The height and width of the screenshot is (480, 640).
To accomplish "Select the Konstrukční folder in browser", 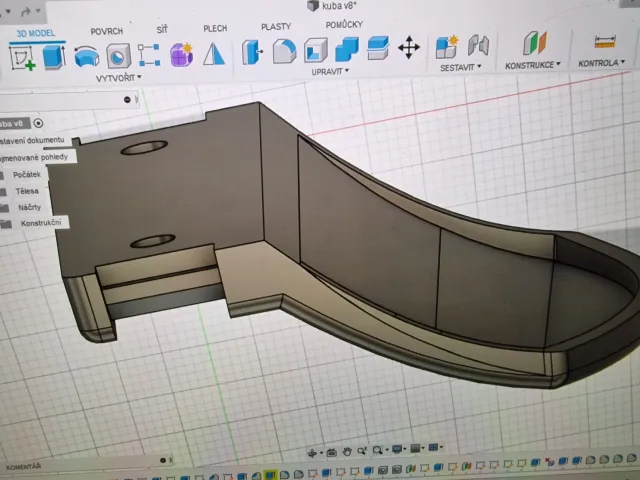I will pos(41,223).
